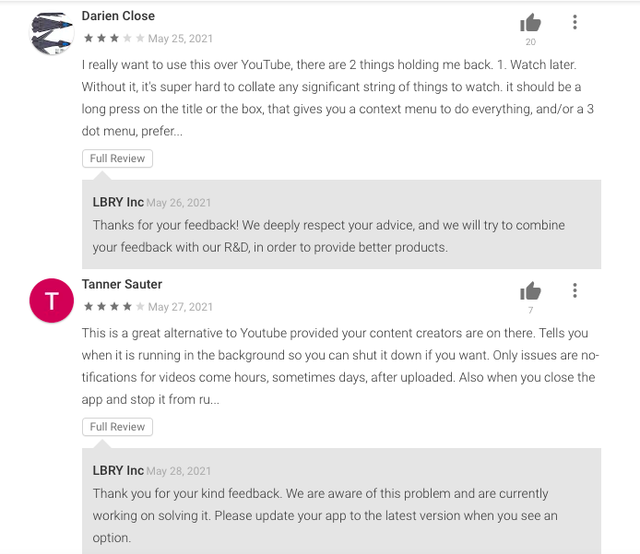
Task: Click the fifth empty star on Darien's rating
Action: (x=140, y=38)
